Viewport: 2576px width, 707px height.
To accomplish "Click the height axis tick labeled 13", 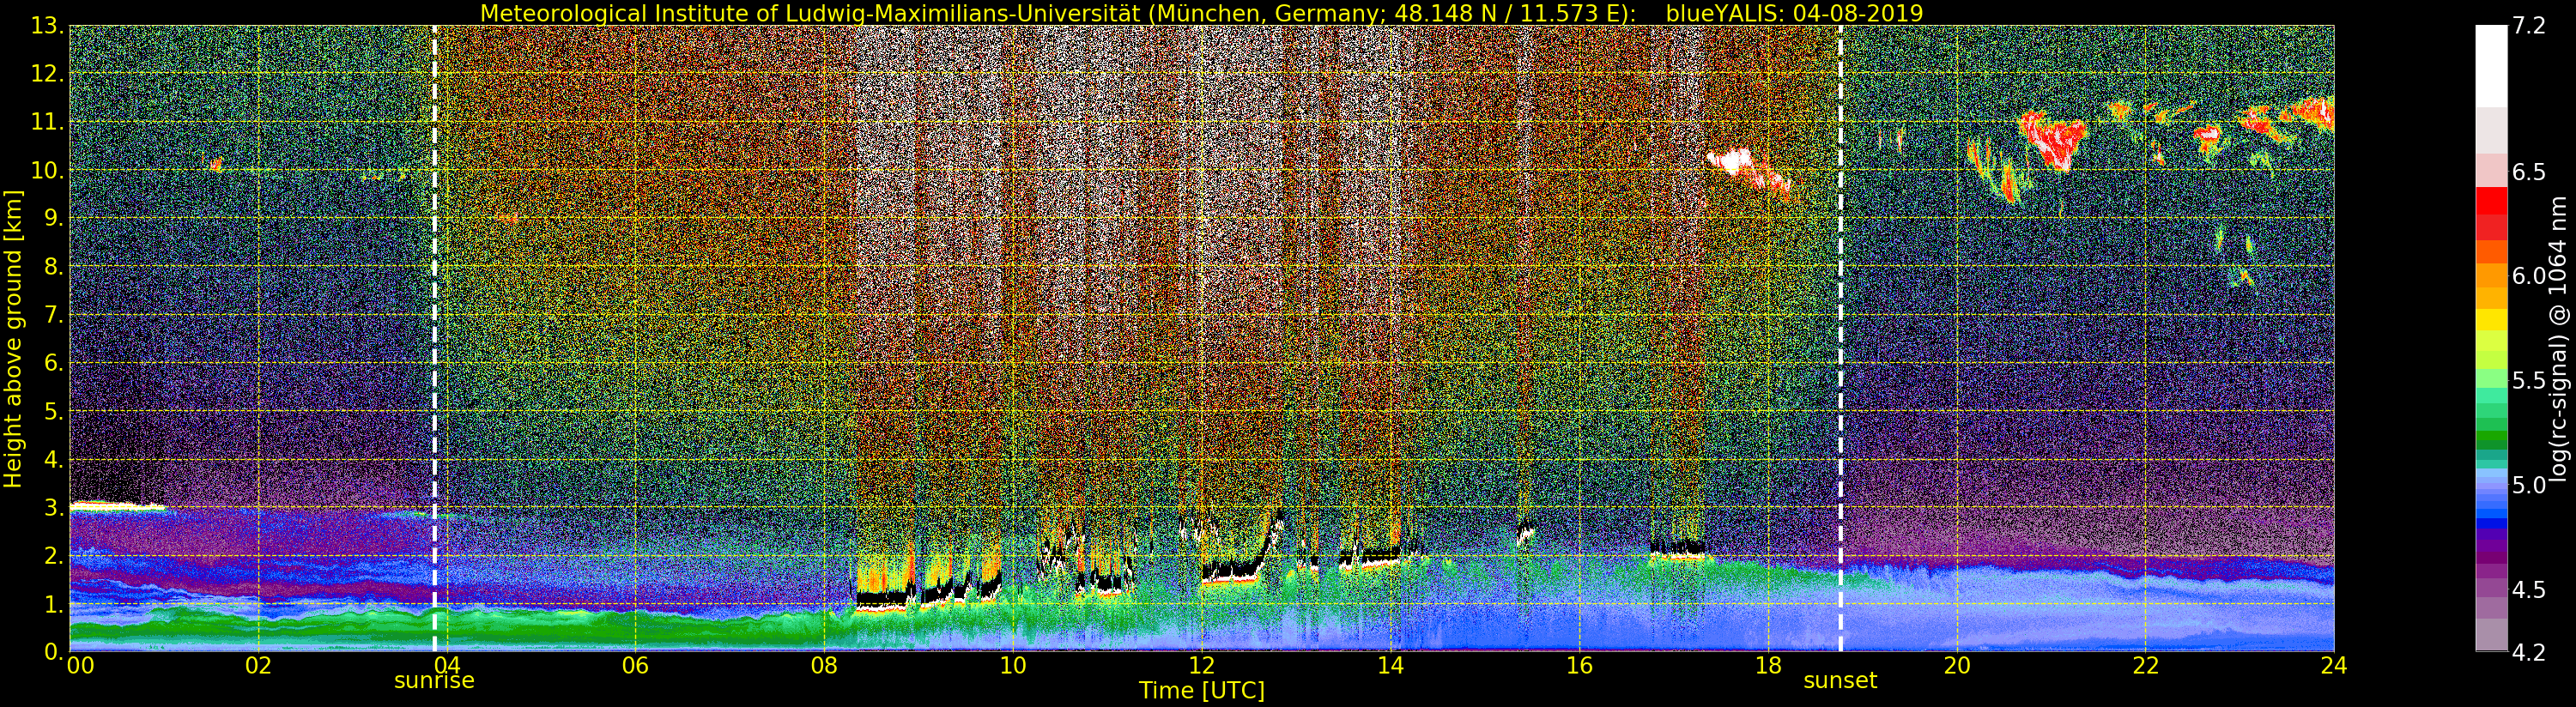I will click(46, 26).
